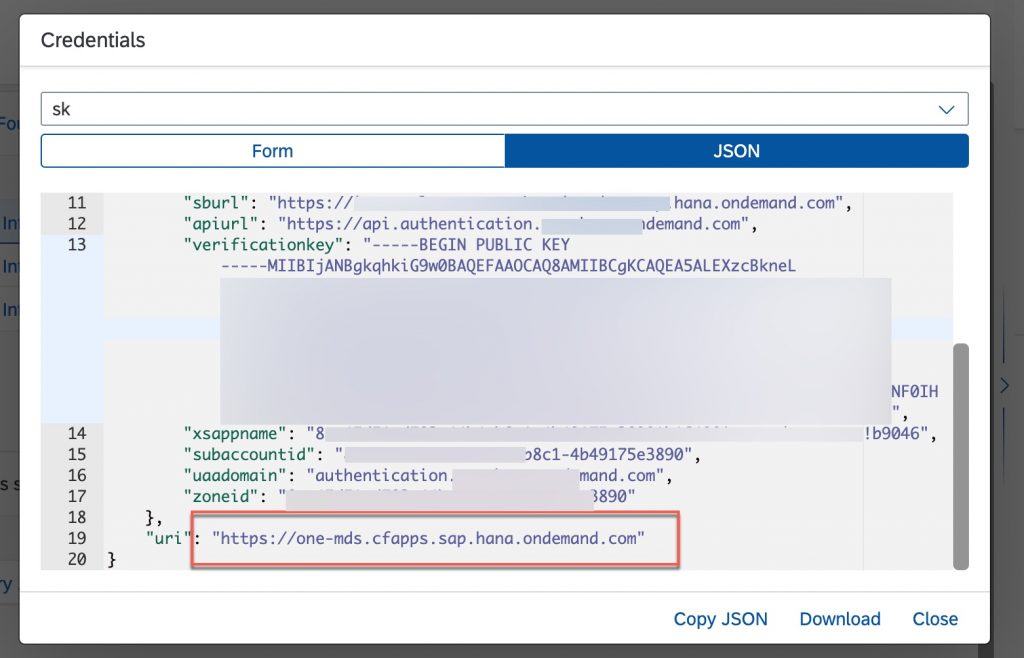Click the dropdown arrow of the sk selector
This screenshot has height=658, width=1024.
946,110
